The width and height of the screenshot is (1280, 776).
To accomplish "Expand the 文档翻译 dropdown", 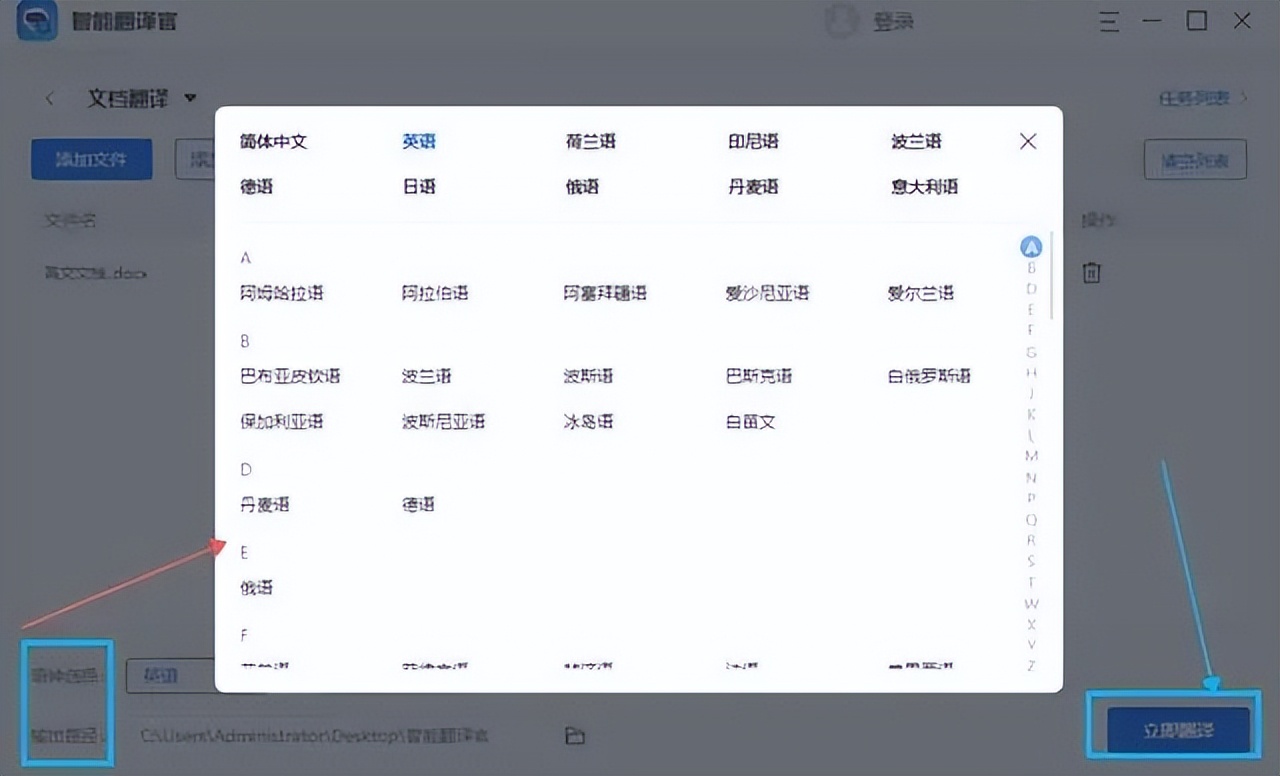I will coord(191,98).
